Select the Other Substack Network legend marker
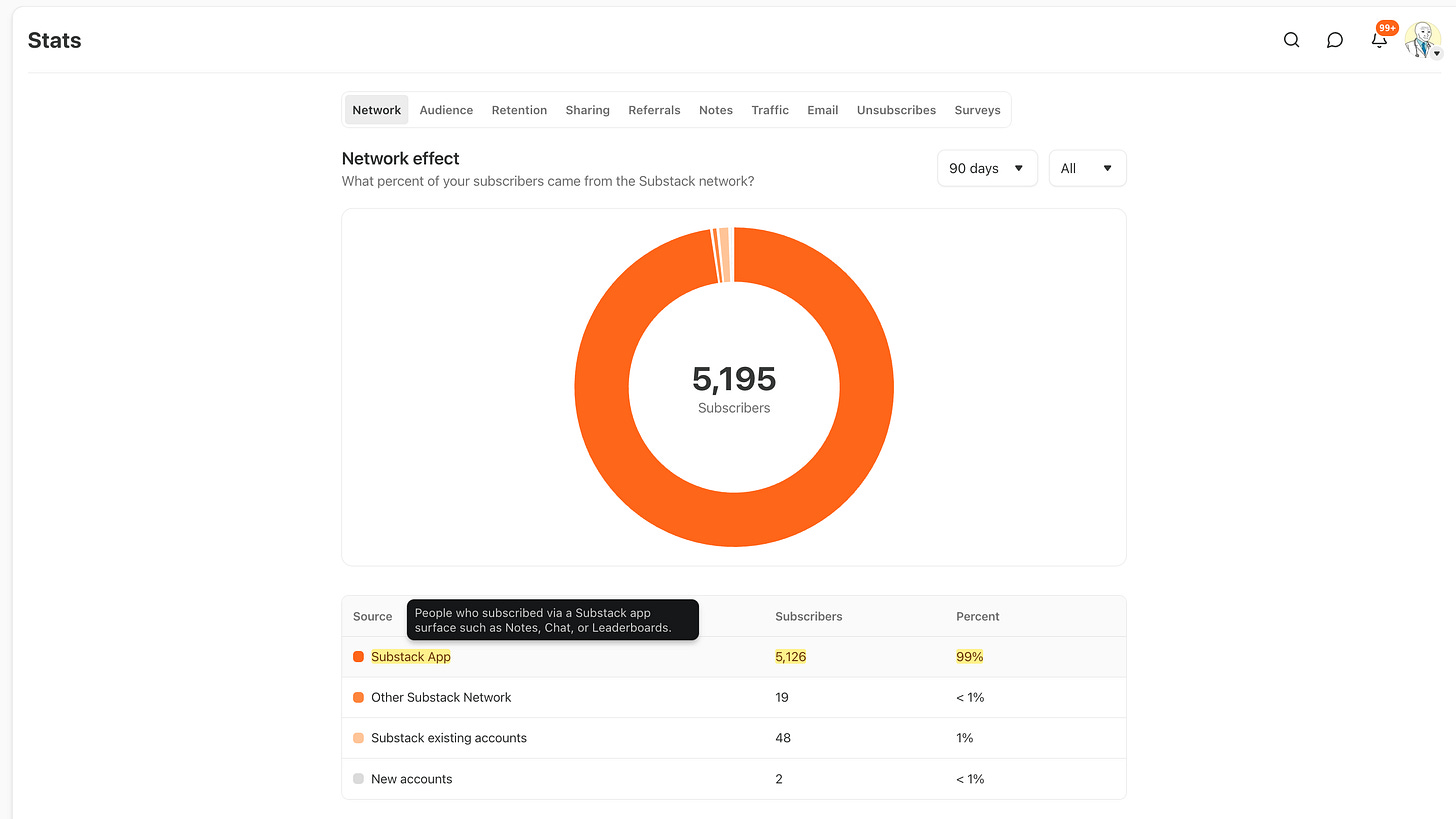This screenshot has width=1456, height=819. (x=358, y=697)
